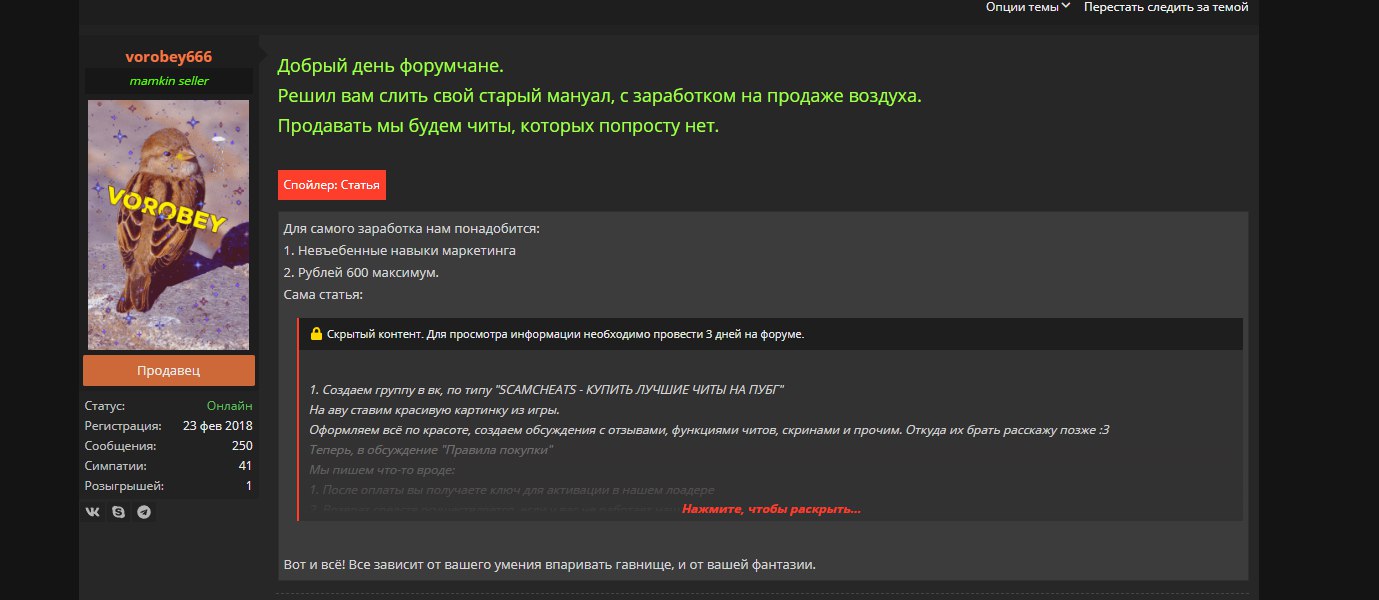
Task: Click greeting line Добрый день форумчане
Action: point(391,67)
